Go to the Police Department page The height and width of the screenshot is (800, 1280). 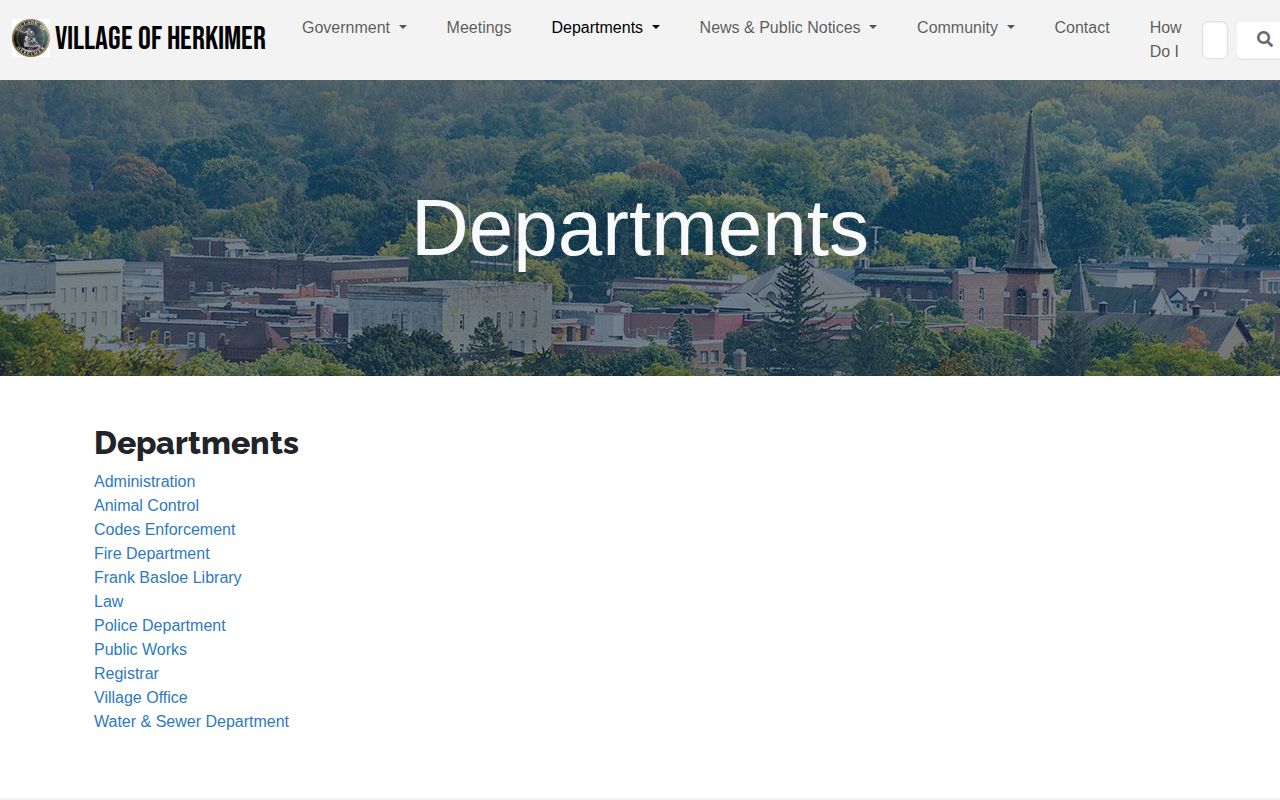point(160,625)
